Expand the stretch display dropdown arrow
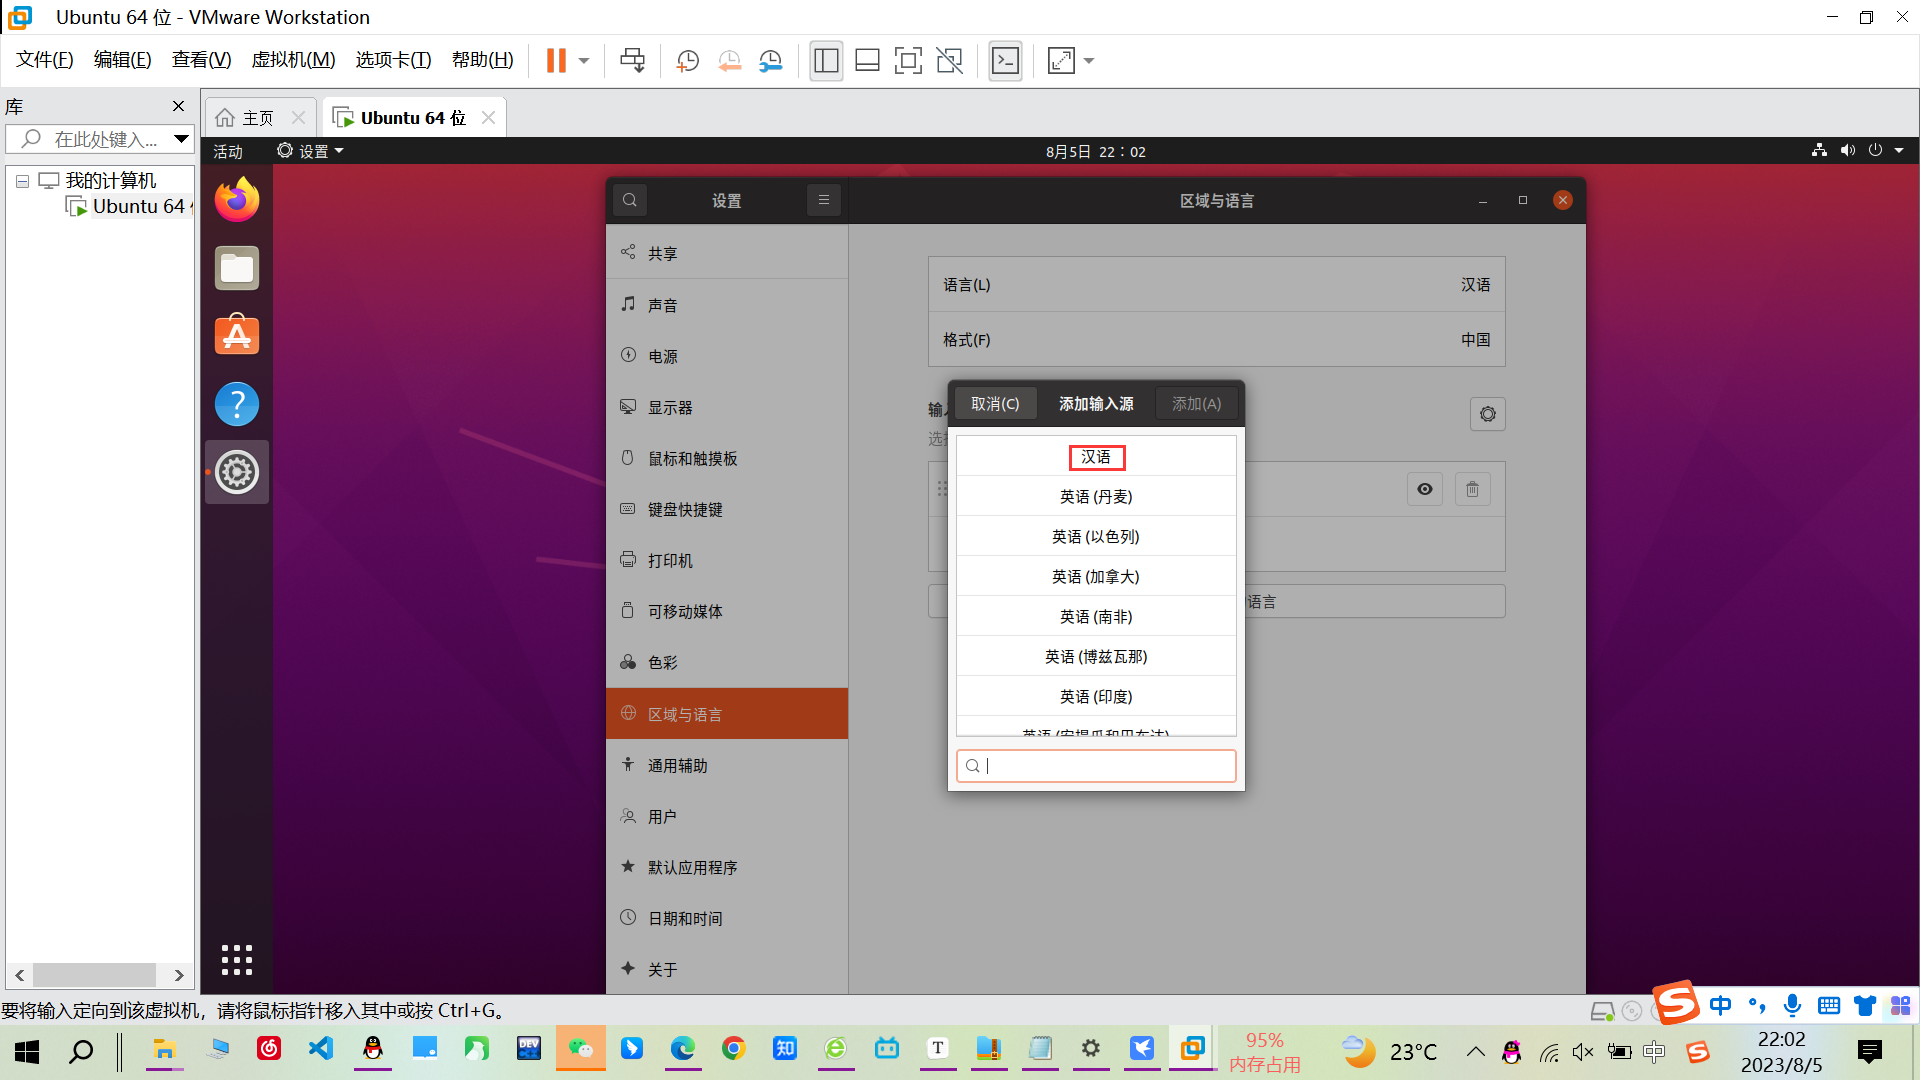This screenshot has width=1920, height=1080. 1089,61
